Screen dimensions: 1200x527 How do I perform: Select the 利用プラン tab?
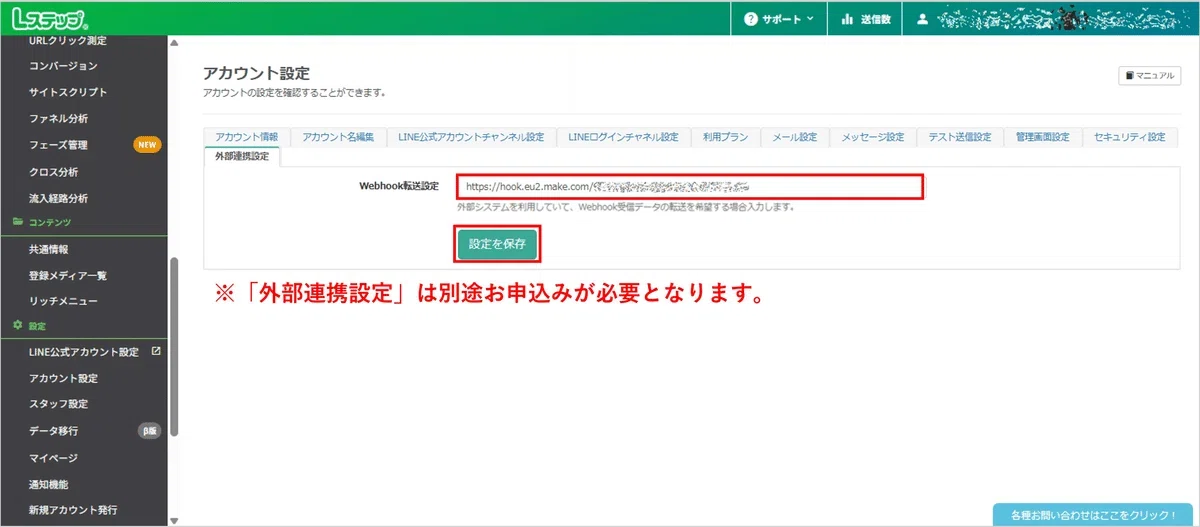point(725,137)
